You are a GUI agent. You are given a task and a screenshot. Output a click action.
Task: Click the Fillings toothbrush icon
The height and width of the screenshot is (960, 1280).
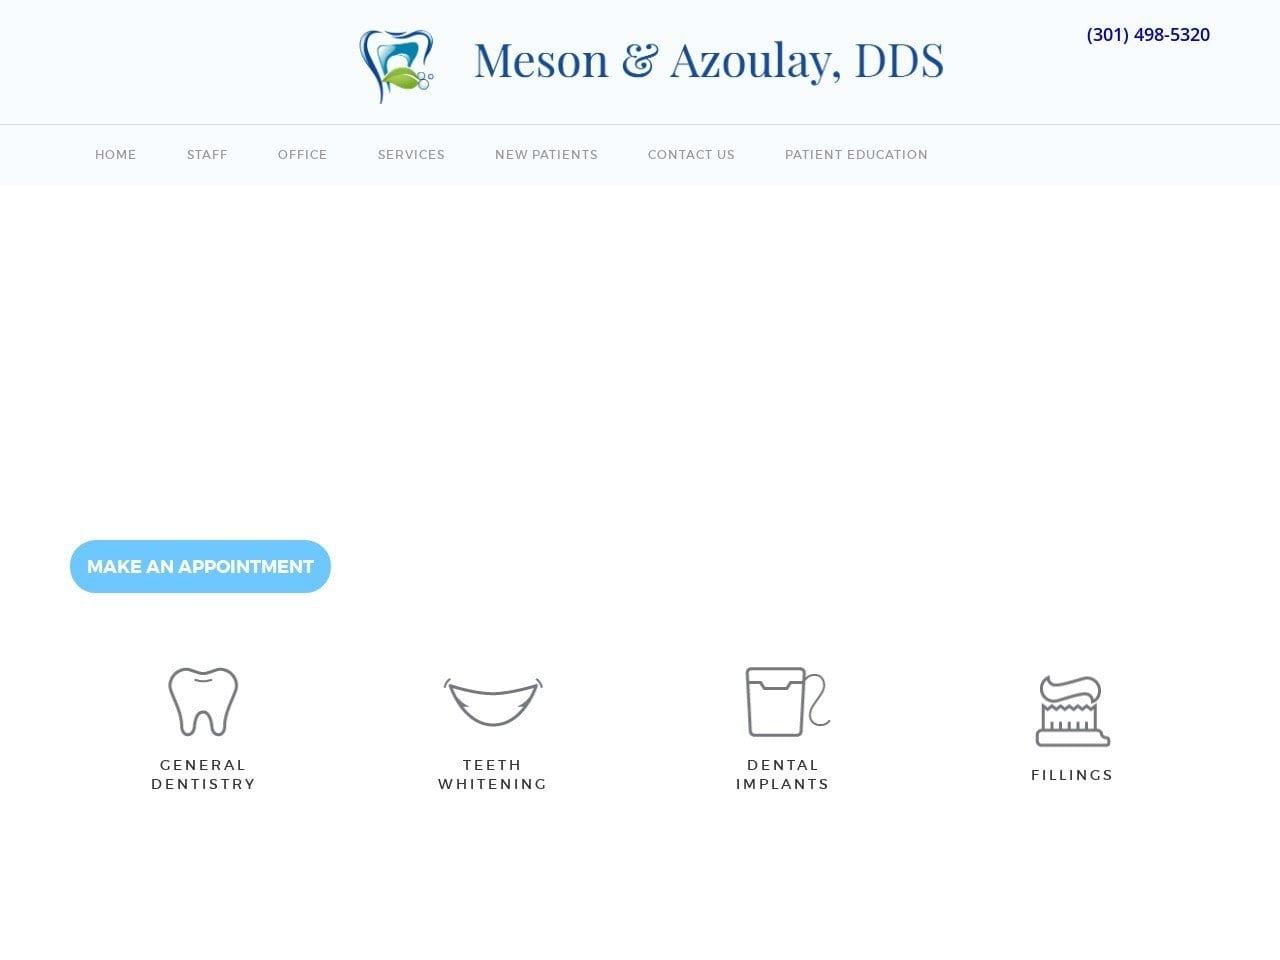pos(1072,711)
